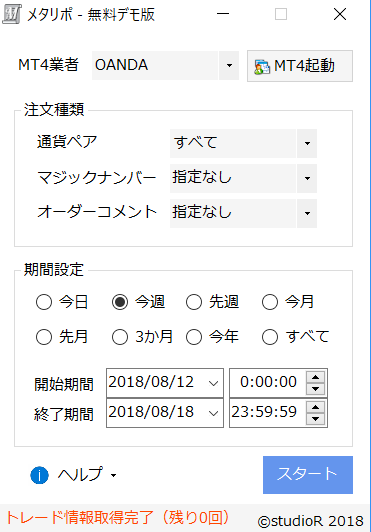Click the blue info icon beside ヘルプ
This screenshot has width=371, height=532.
point(39,475)
